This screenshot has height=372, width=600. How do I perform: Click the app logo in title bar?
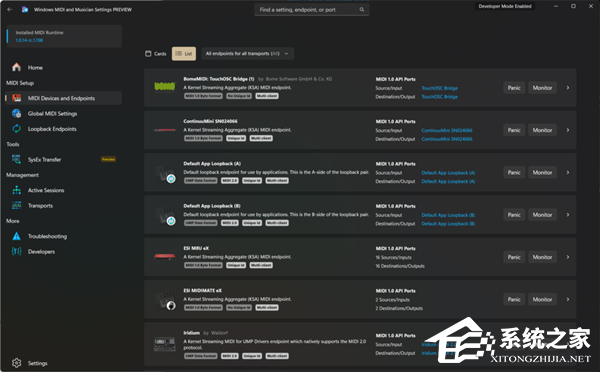tap(25, 10)
